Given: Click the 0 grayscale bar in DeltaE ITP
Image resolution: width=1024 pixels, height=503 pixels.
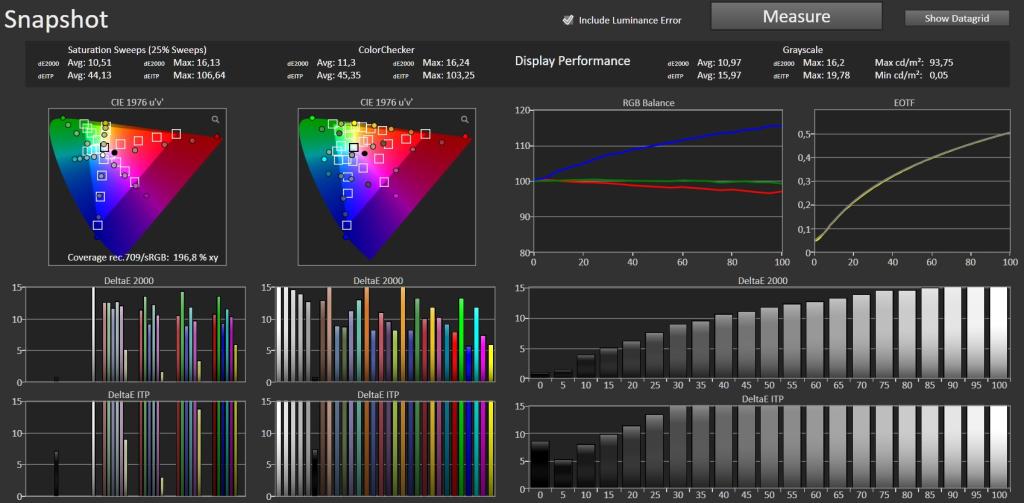Looking at the screenshot, I should 539,465.
